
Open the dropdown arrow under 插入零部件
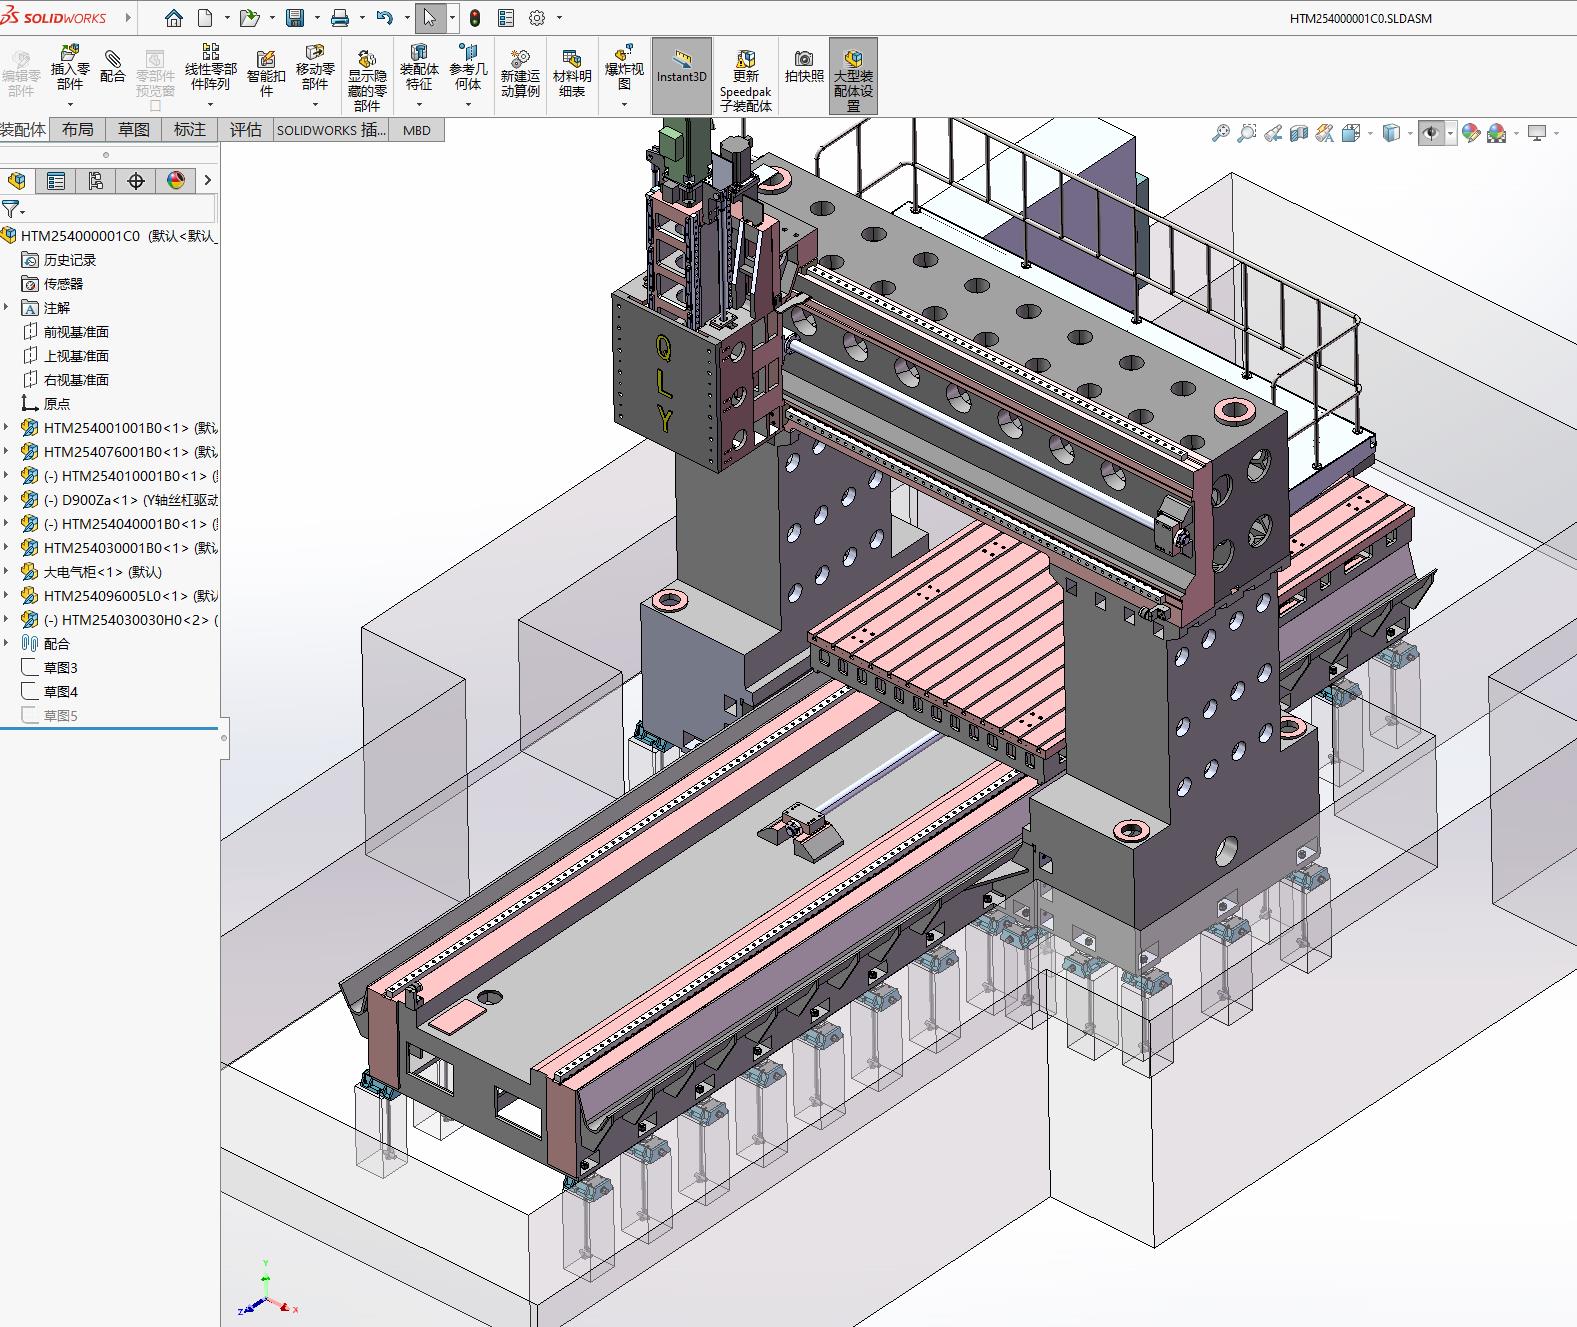click(x=70, y=105)
